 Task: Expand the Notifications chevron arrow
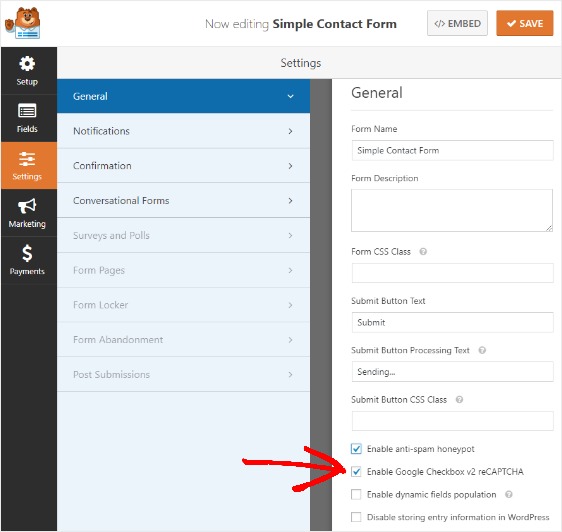coord(290,131)
